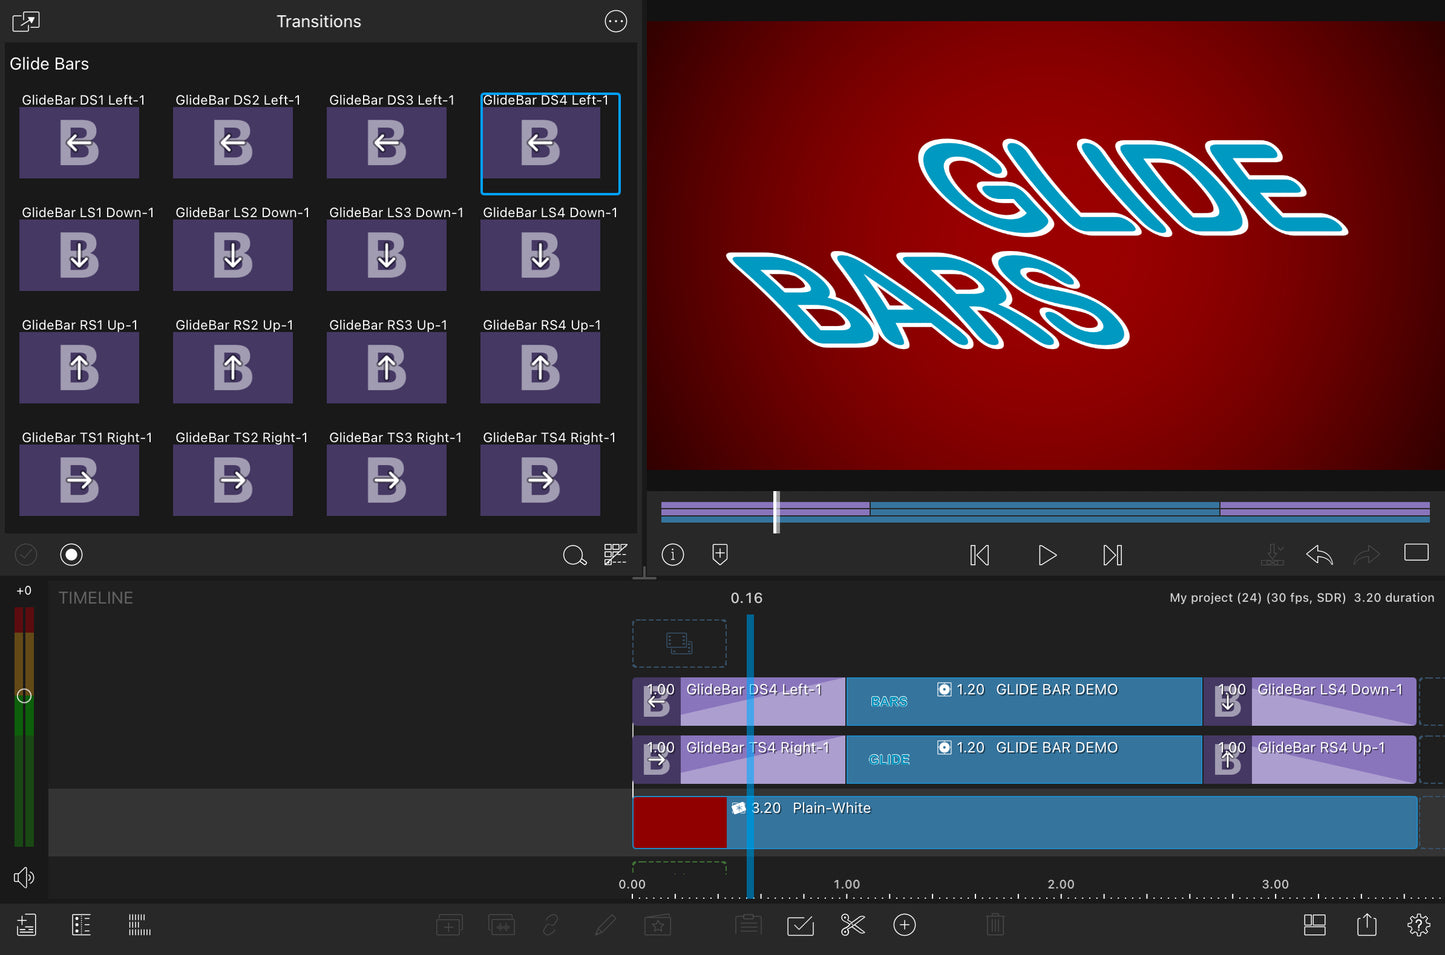Screen dimensions: 1445x955
Task: Adjust the audio volume level slider knob
Action: click(24, 696)
